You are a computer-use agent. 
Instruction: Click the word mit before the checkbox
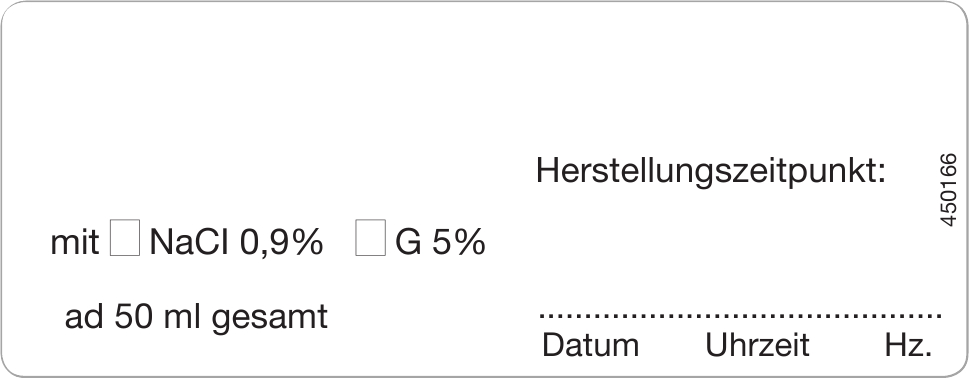click(74, 242)
